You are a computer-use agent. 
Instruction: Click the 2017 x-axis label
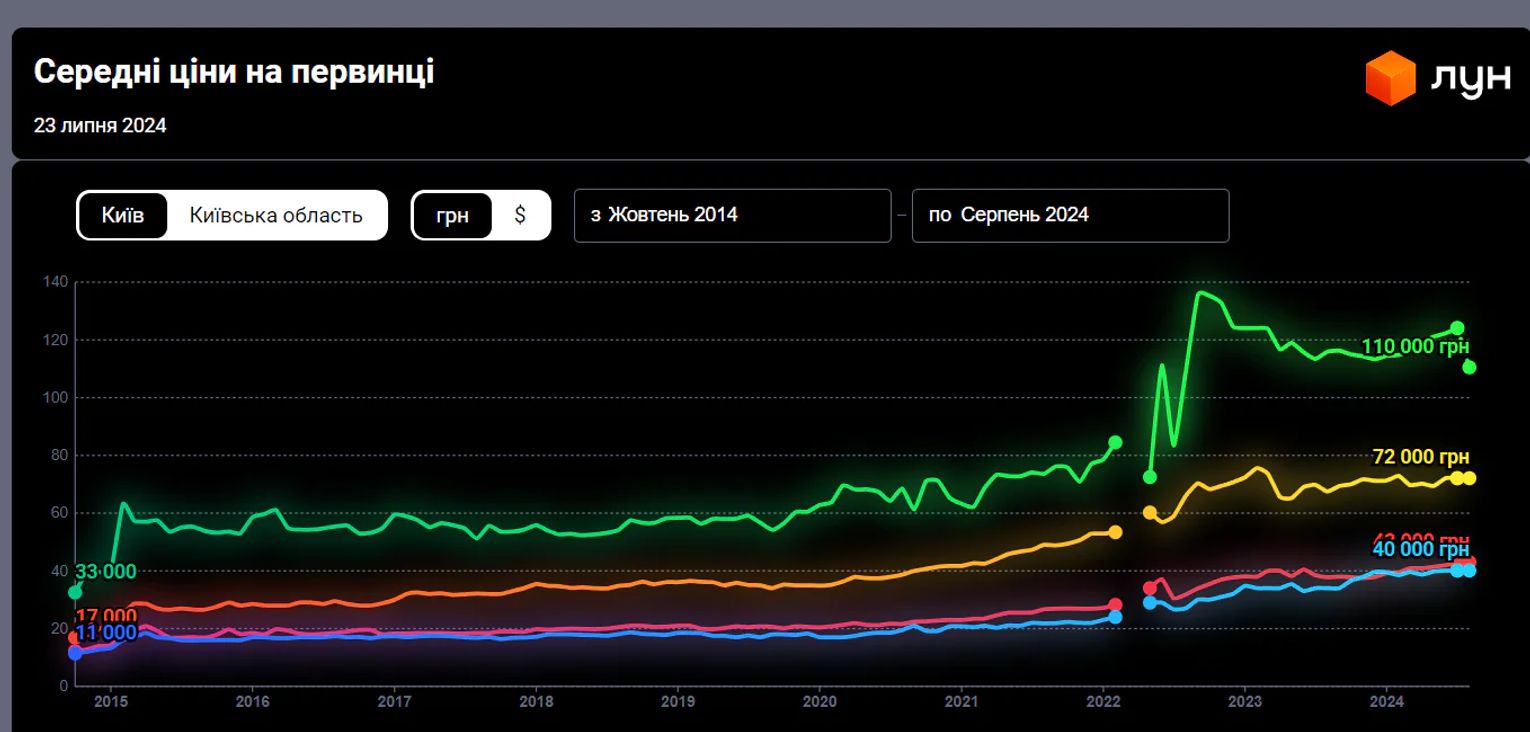pyautogui.click(x=394, y=702)
